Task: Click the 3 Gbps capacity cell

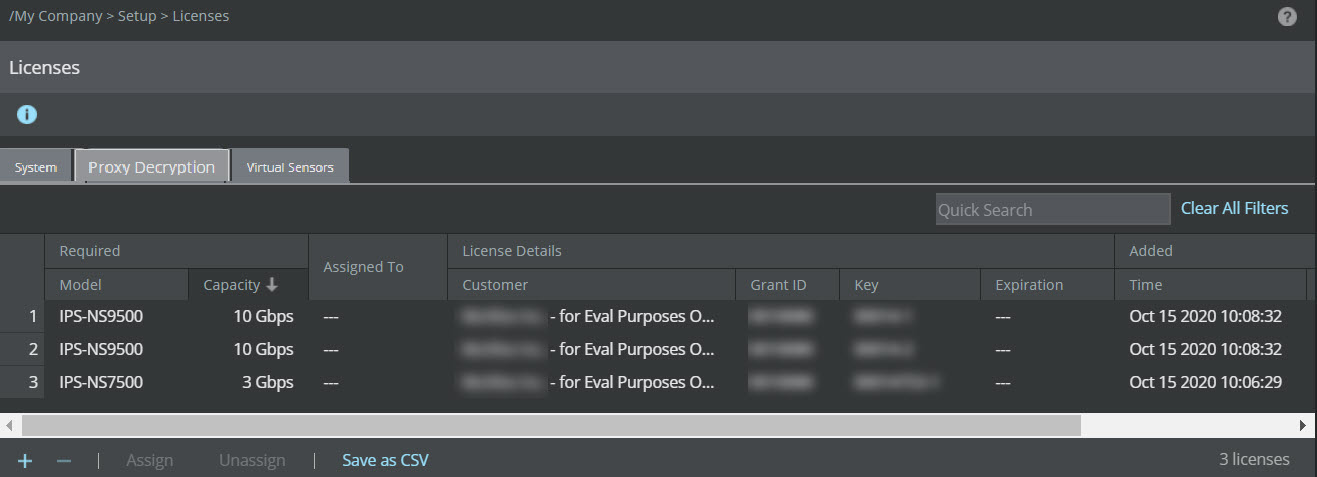Action: (x=268, y=382)
